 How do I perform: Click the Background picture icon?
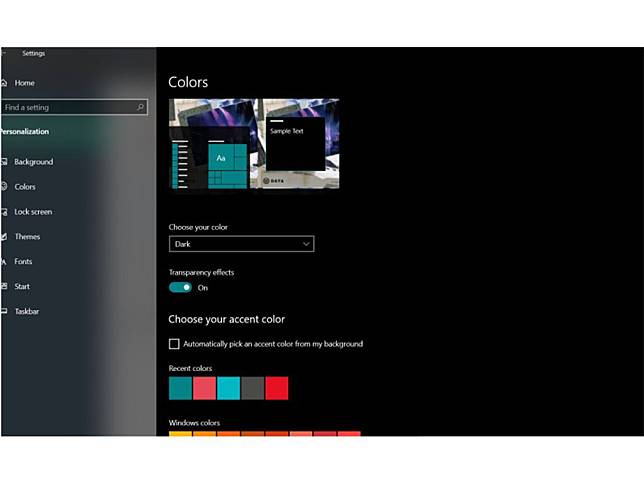pos(5,162)
